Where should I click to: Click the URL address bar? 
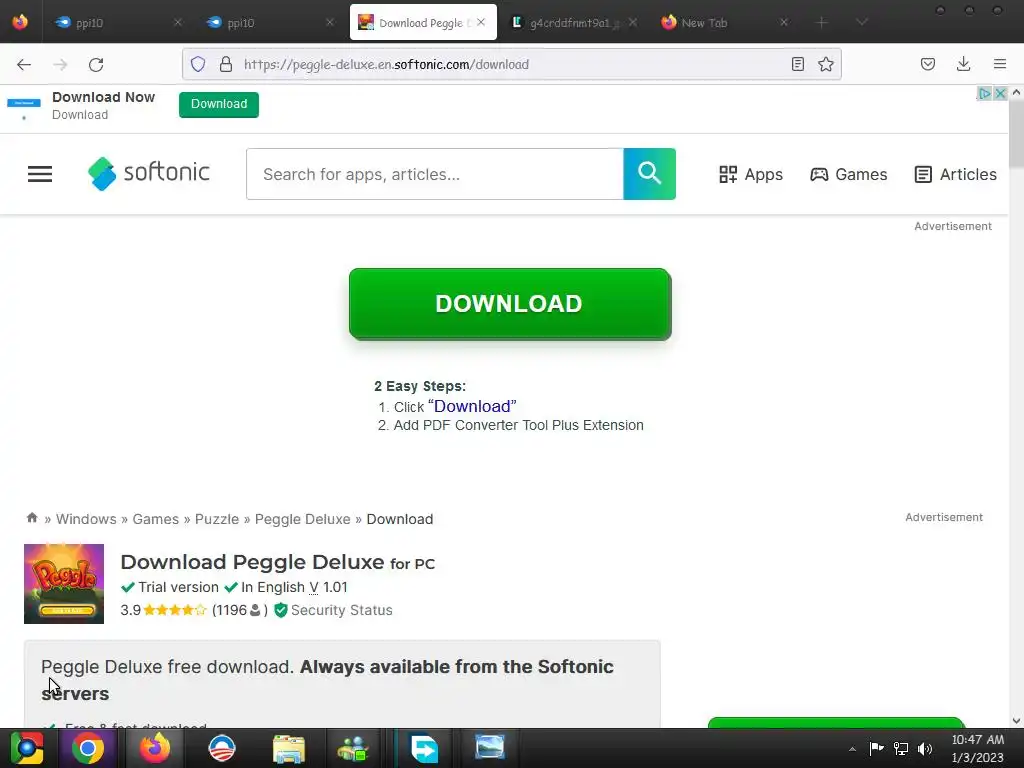[512, 64]
